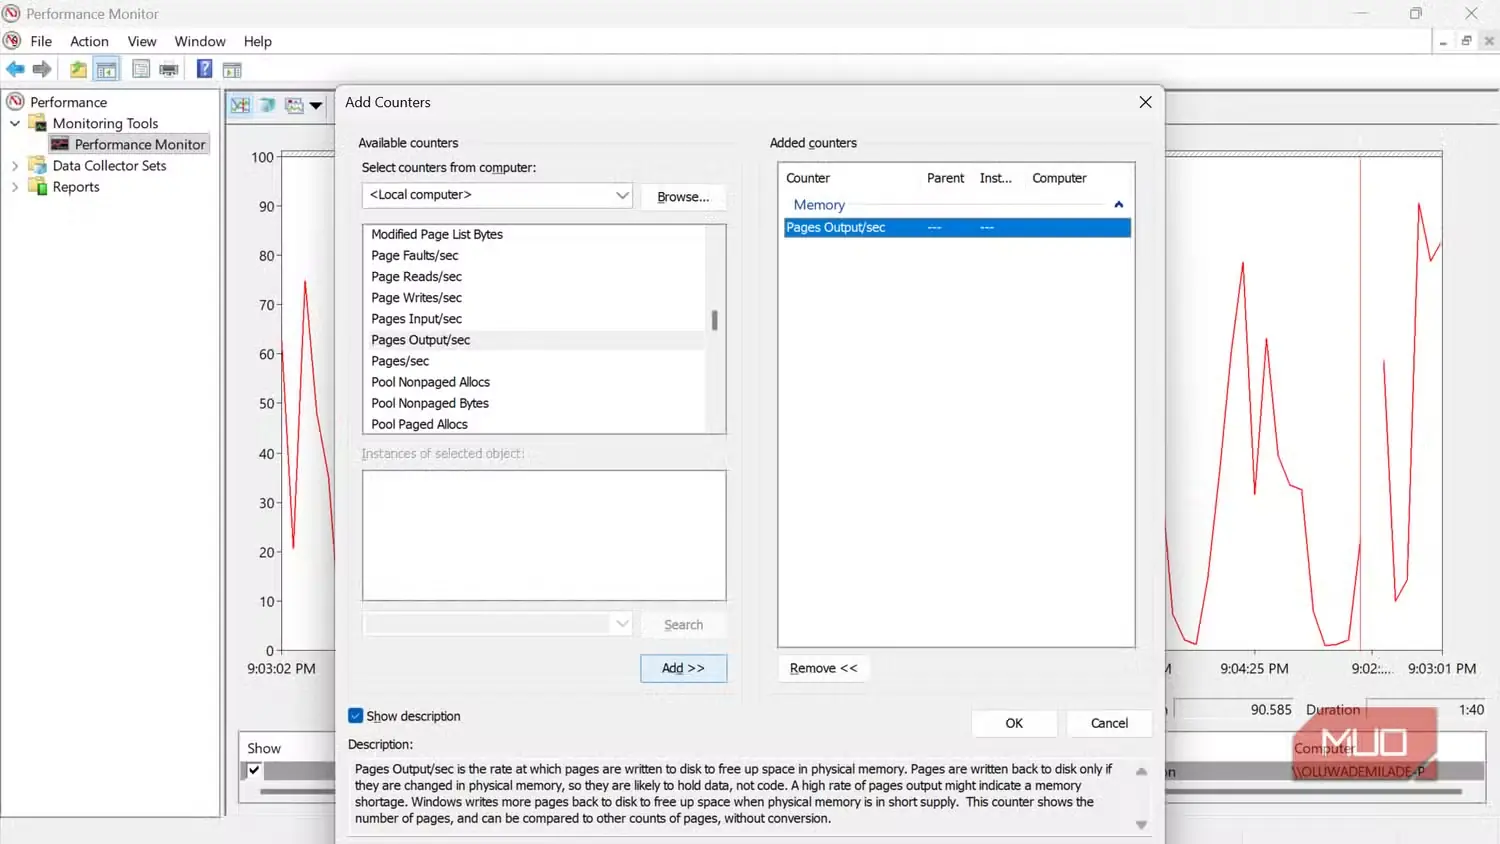The height and width of the screenshot is (844, 1500).
Task: Click Cancel in the Add Counters dialog
Action: [1109, 723]
